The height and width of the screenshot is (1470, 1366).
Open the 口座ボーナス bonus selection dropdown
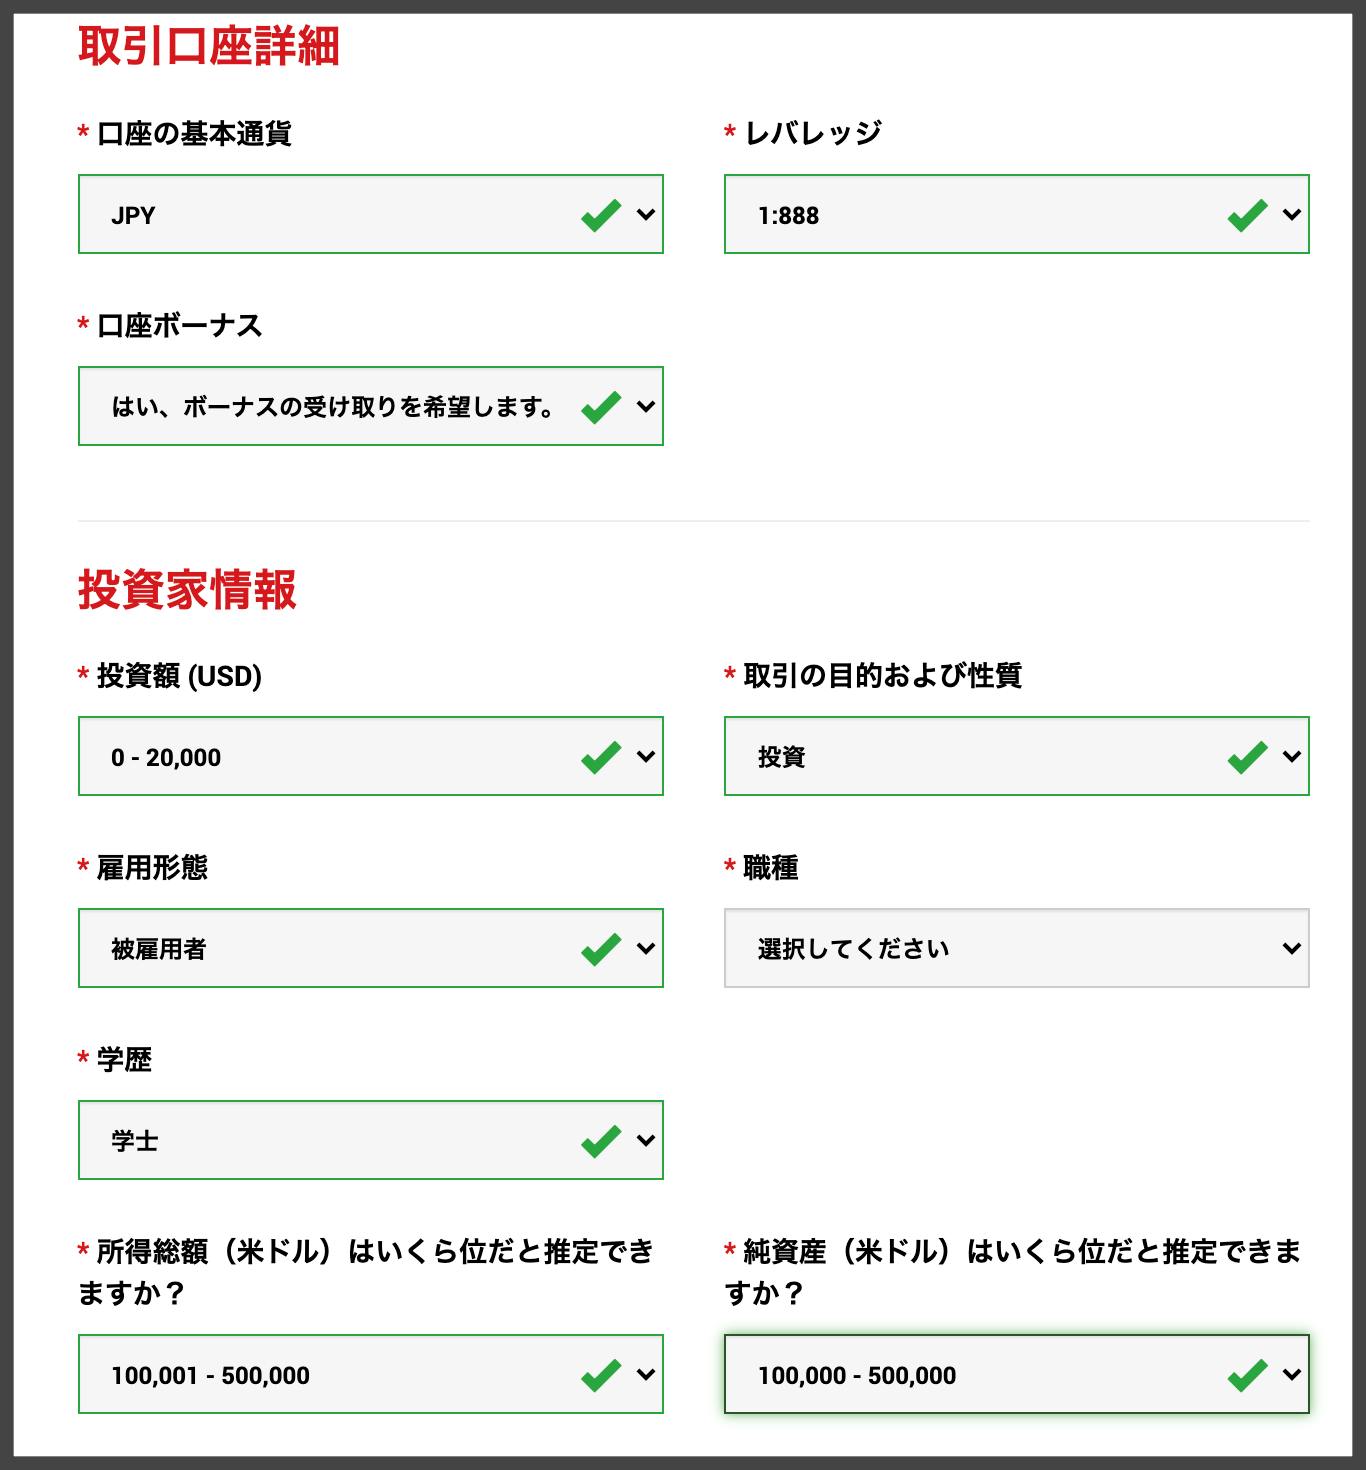[x=371, y=406]
